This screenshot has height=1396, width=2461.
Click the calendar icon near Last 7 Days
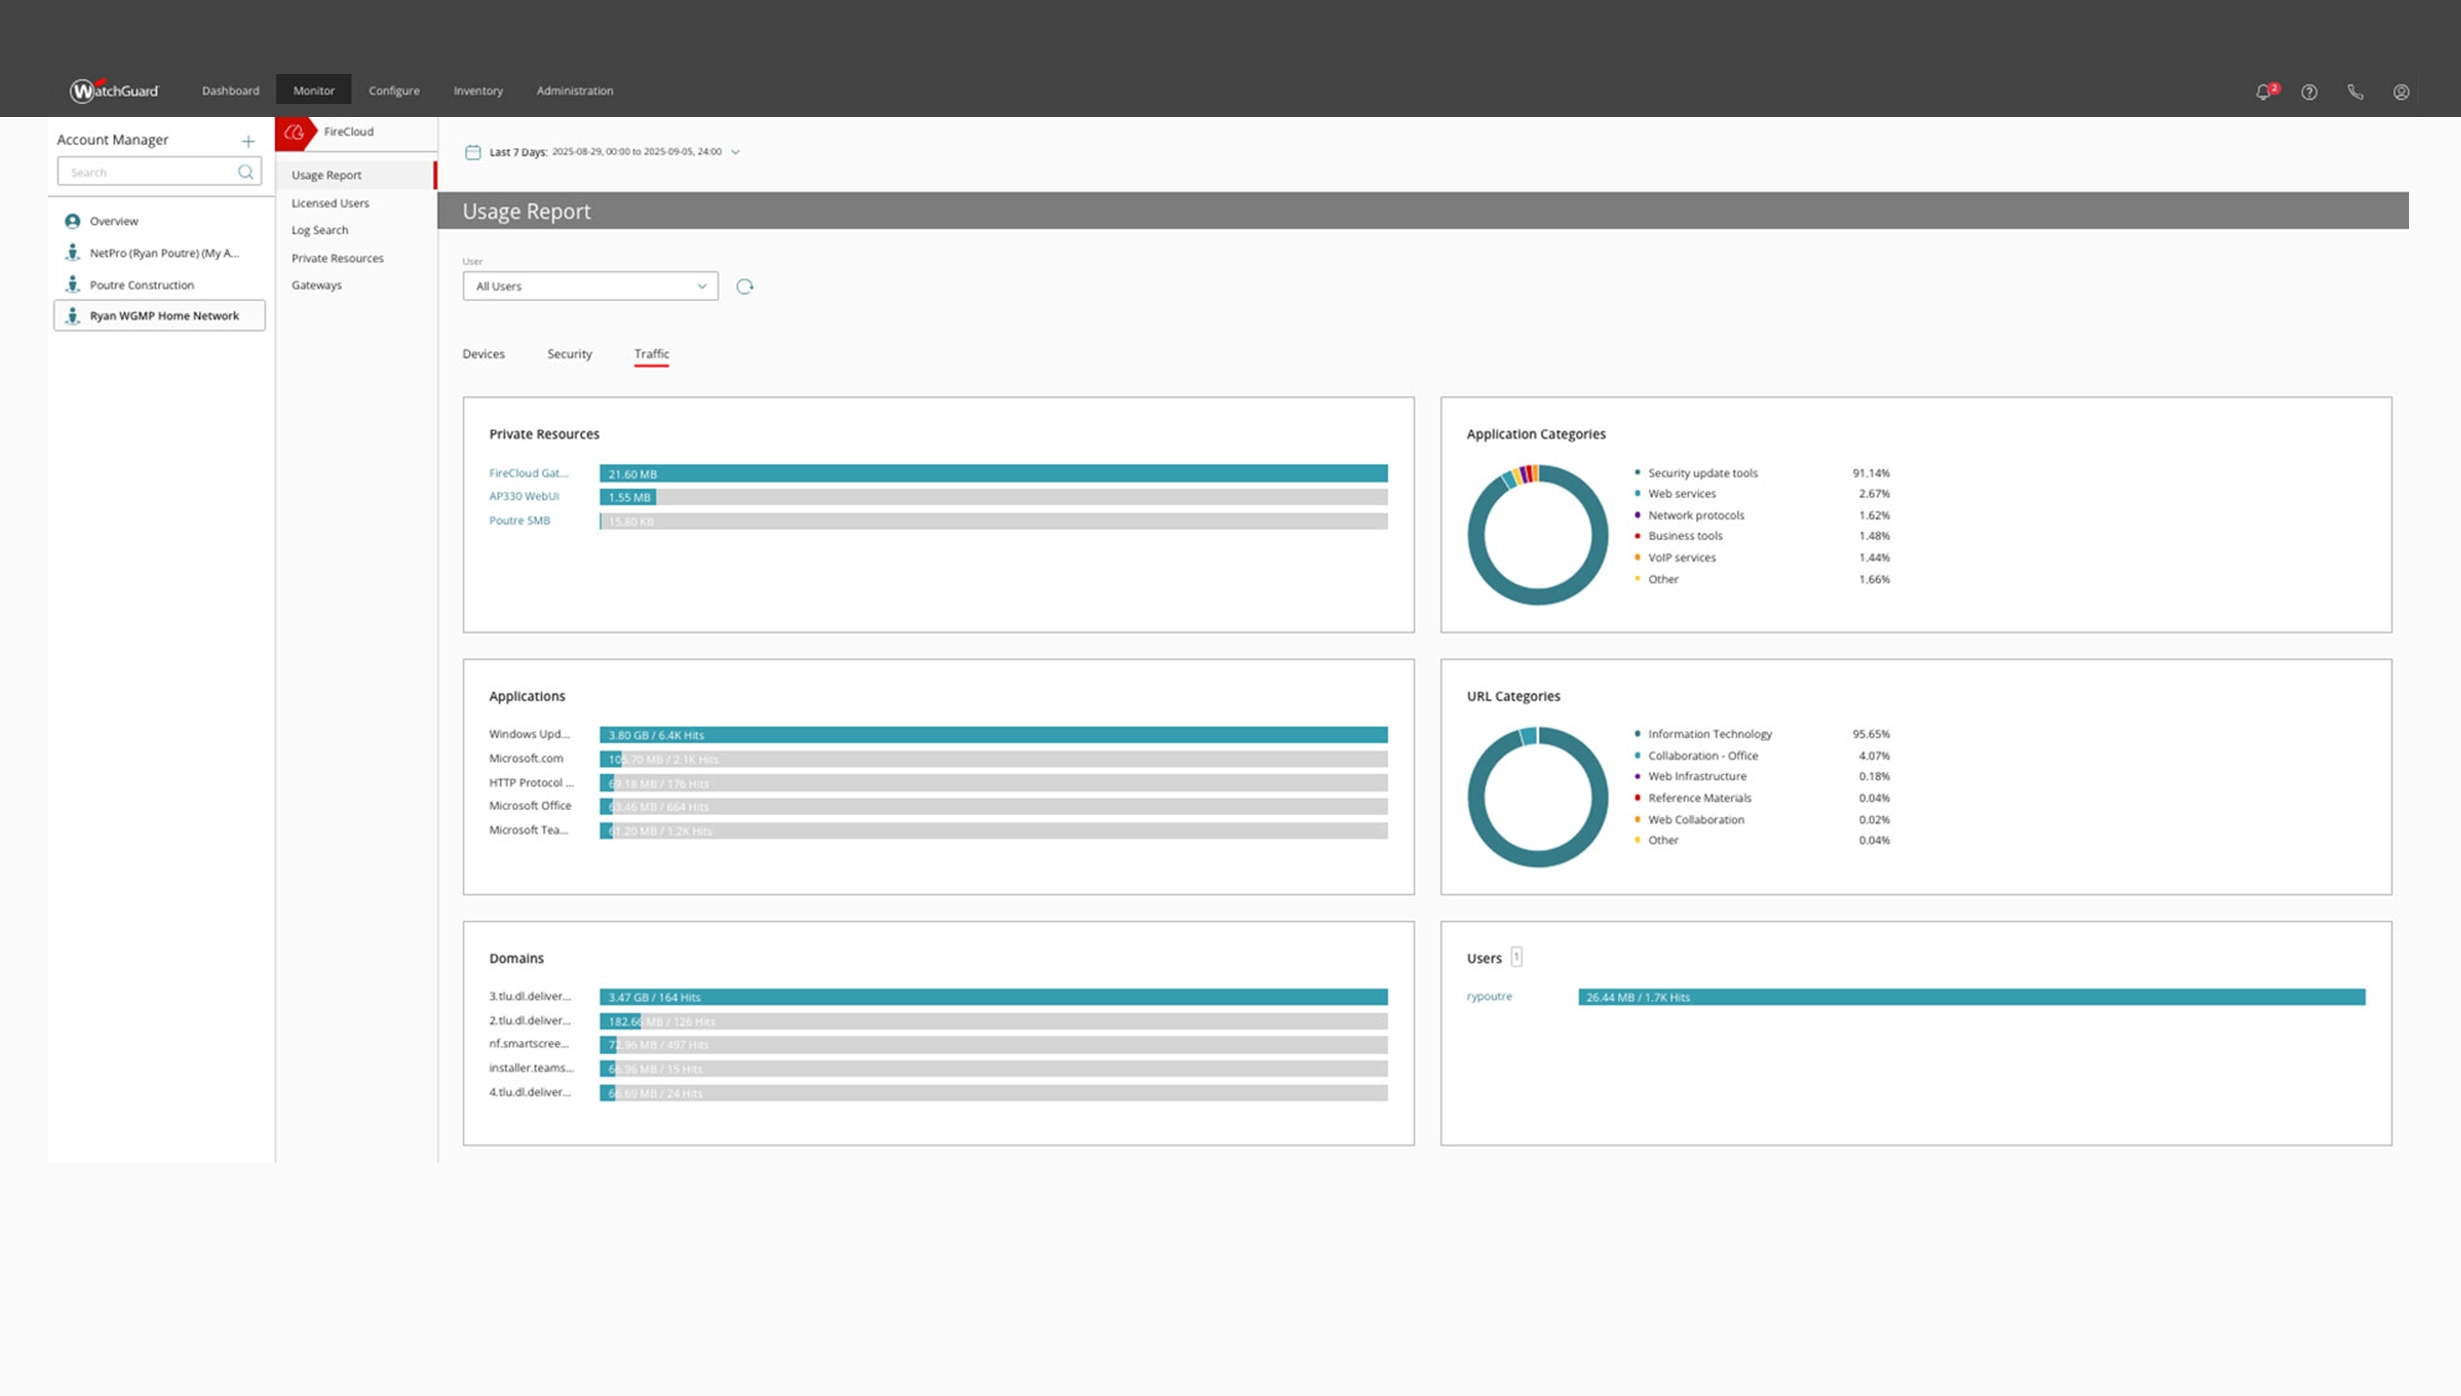473,152
